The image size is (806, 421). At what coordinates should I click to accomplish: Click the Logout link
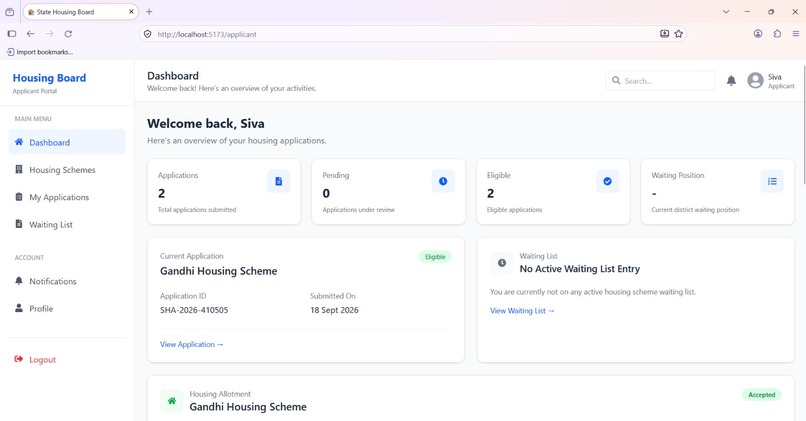(67, 359)
